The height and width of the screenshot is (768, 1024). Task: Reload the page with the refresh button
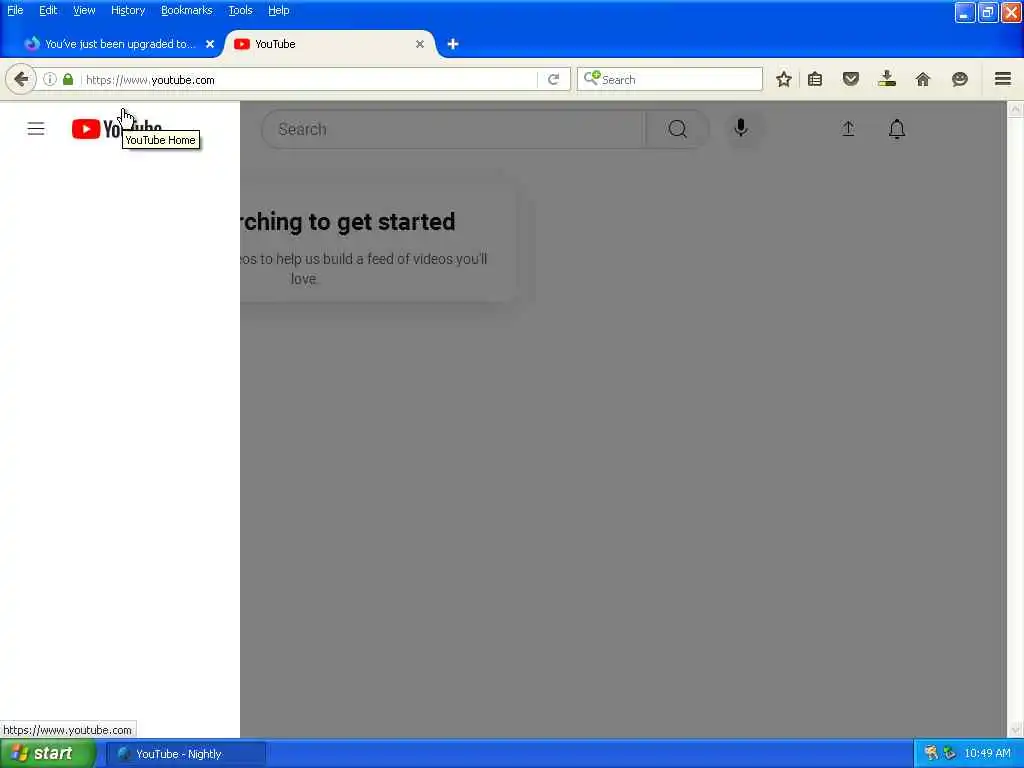click(553, 79)
